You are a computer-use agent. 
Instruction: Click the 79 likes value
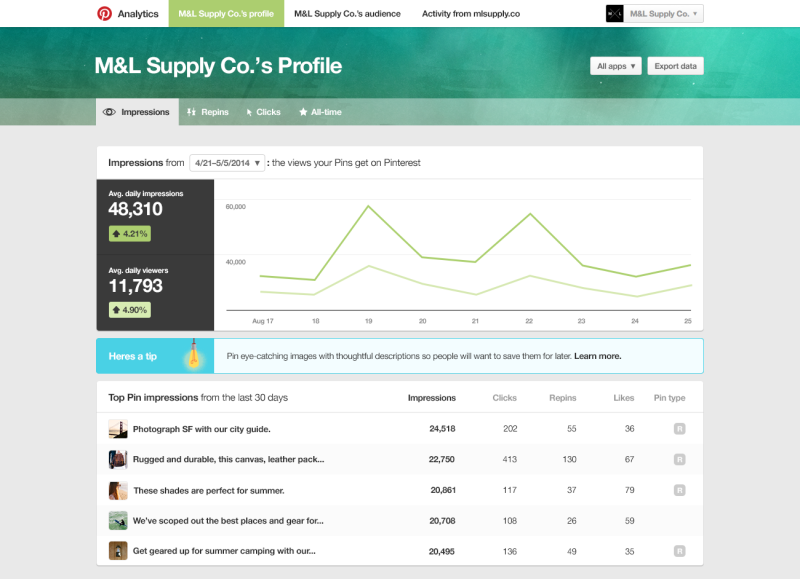pos(630,490)
